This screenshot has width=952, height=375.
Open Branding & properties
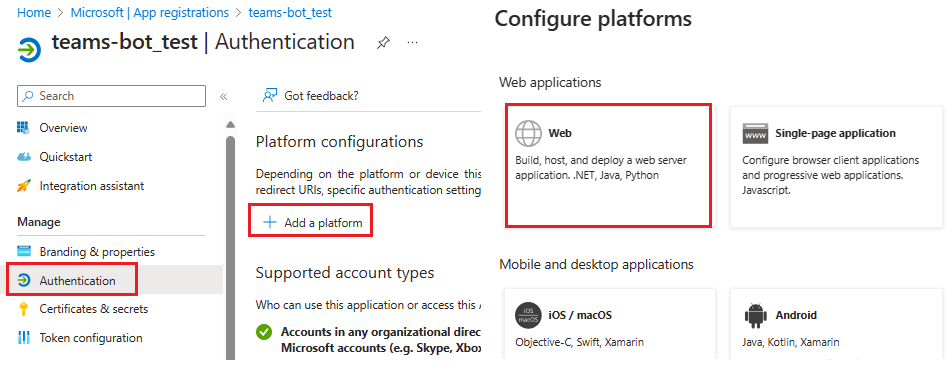pyautogui.click(x=97, y=251)
